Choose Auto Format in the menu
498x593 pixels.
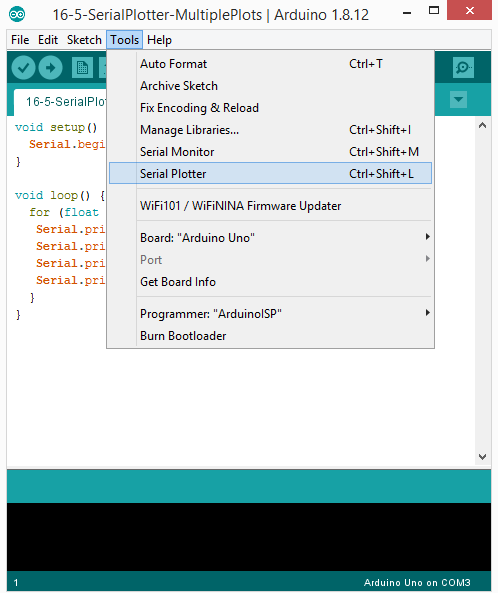click(270, 64)
